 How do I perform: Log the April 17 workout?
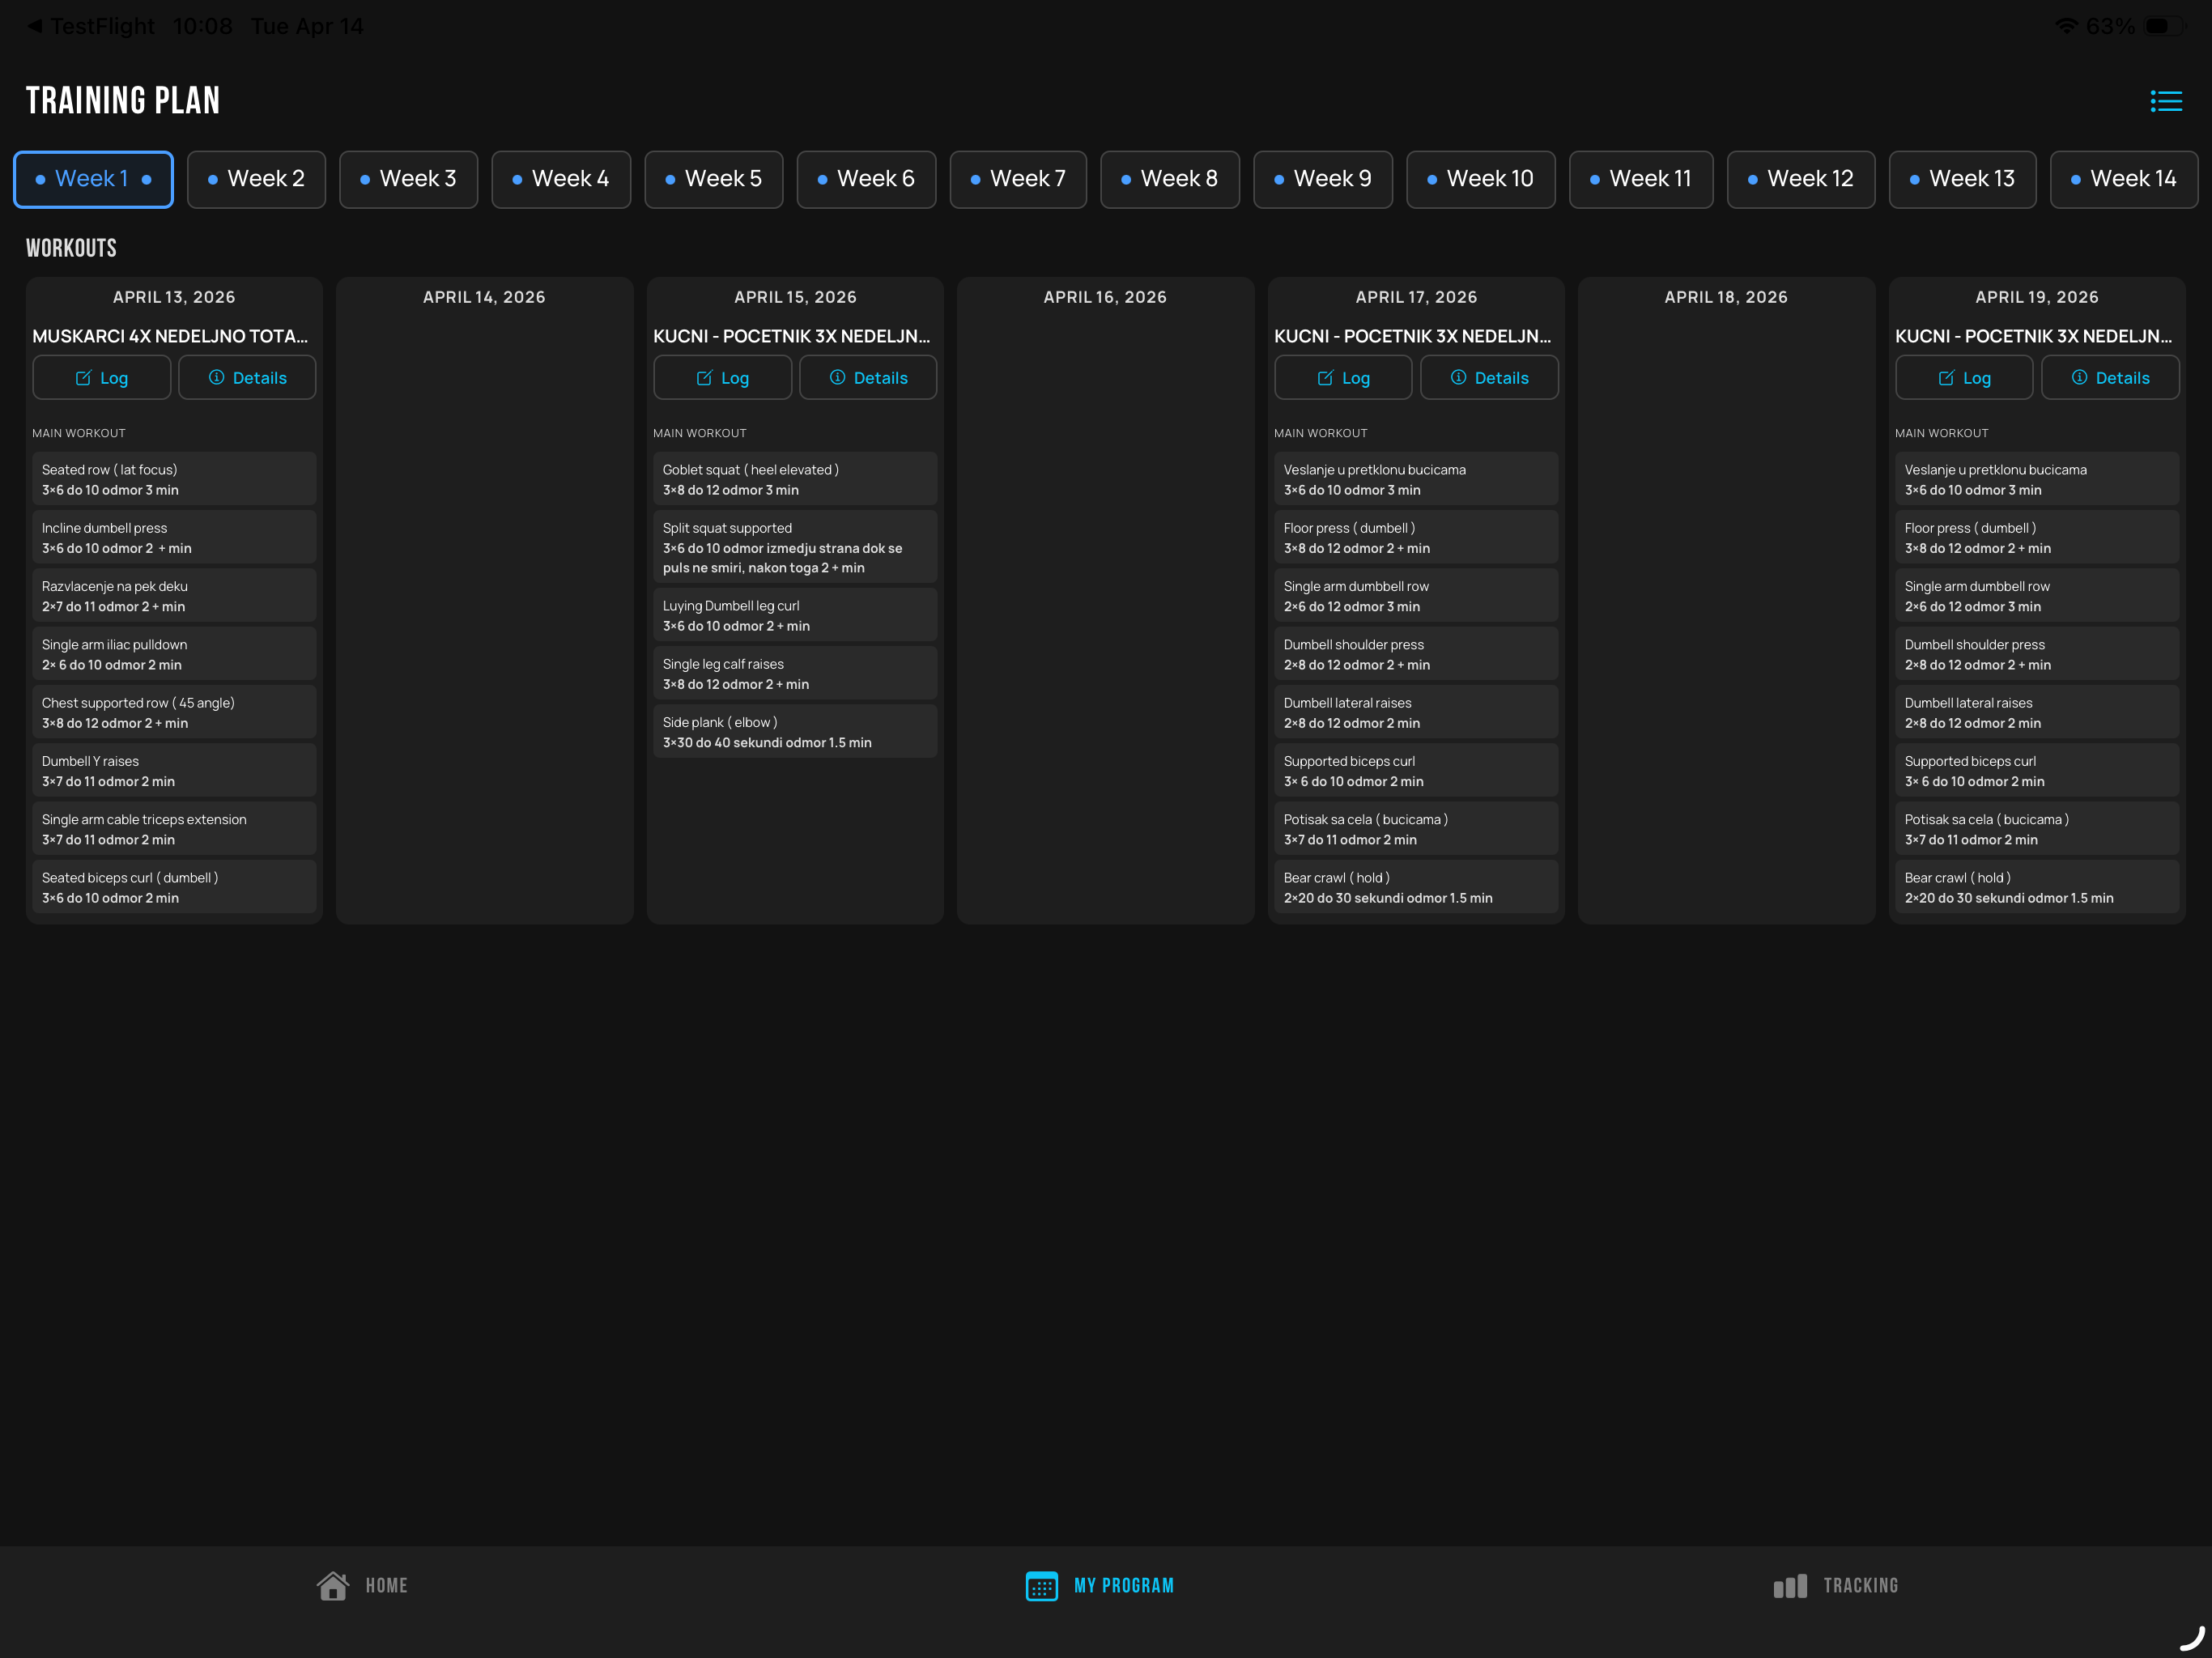pos(1343,377)
